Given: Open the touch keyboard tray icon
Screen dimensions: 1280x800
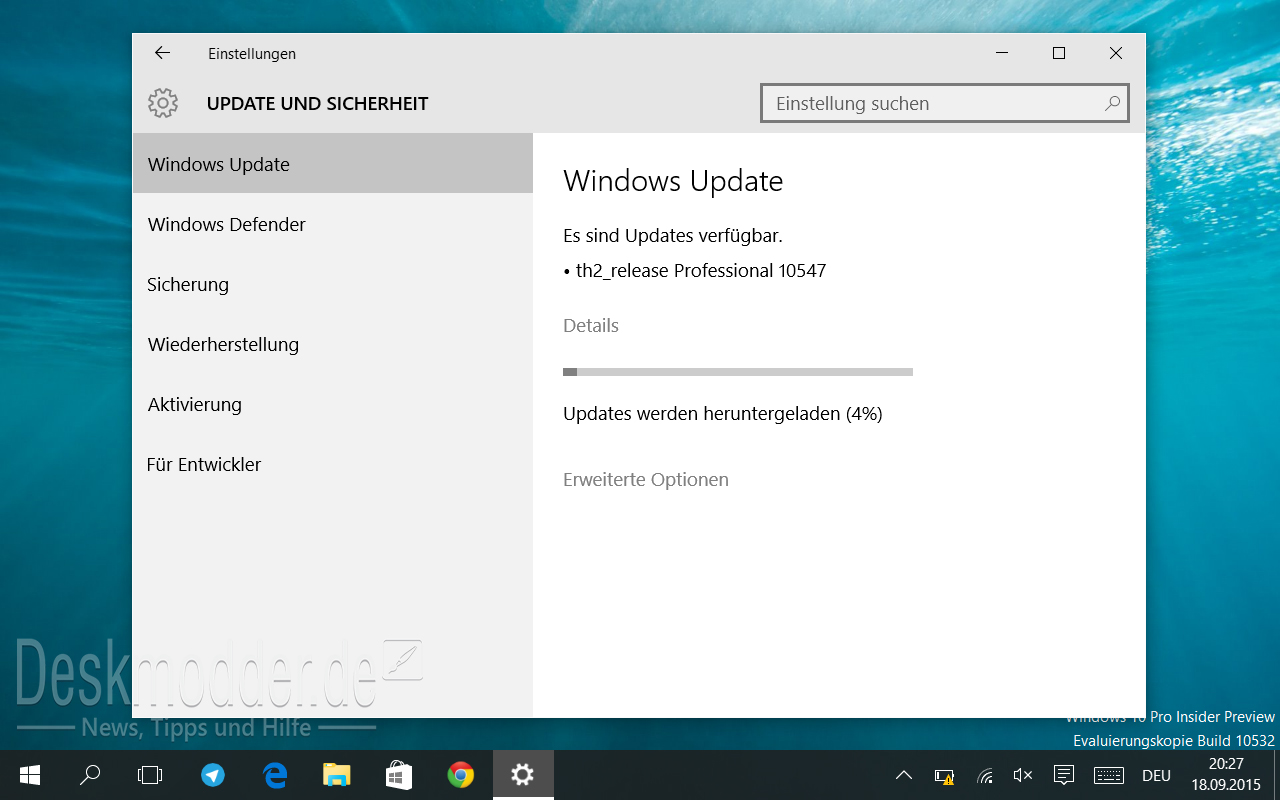Looking at the screenshot, I should (1109, 775).
